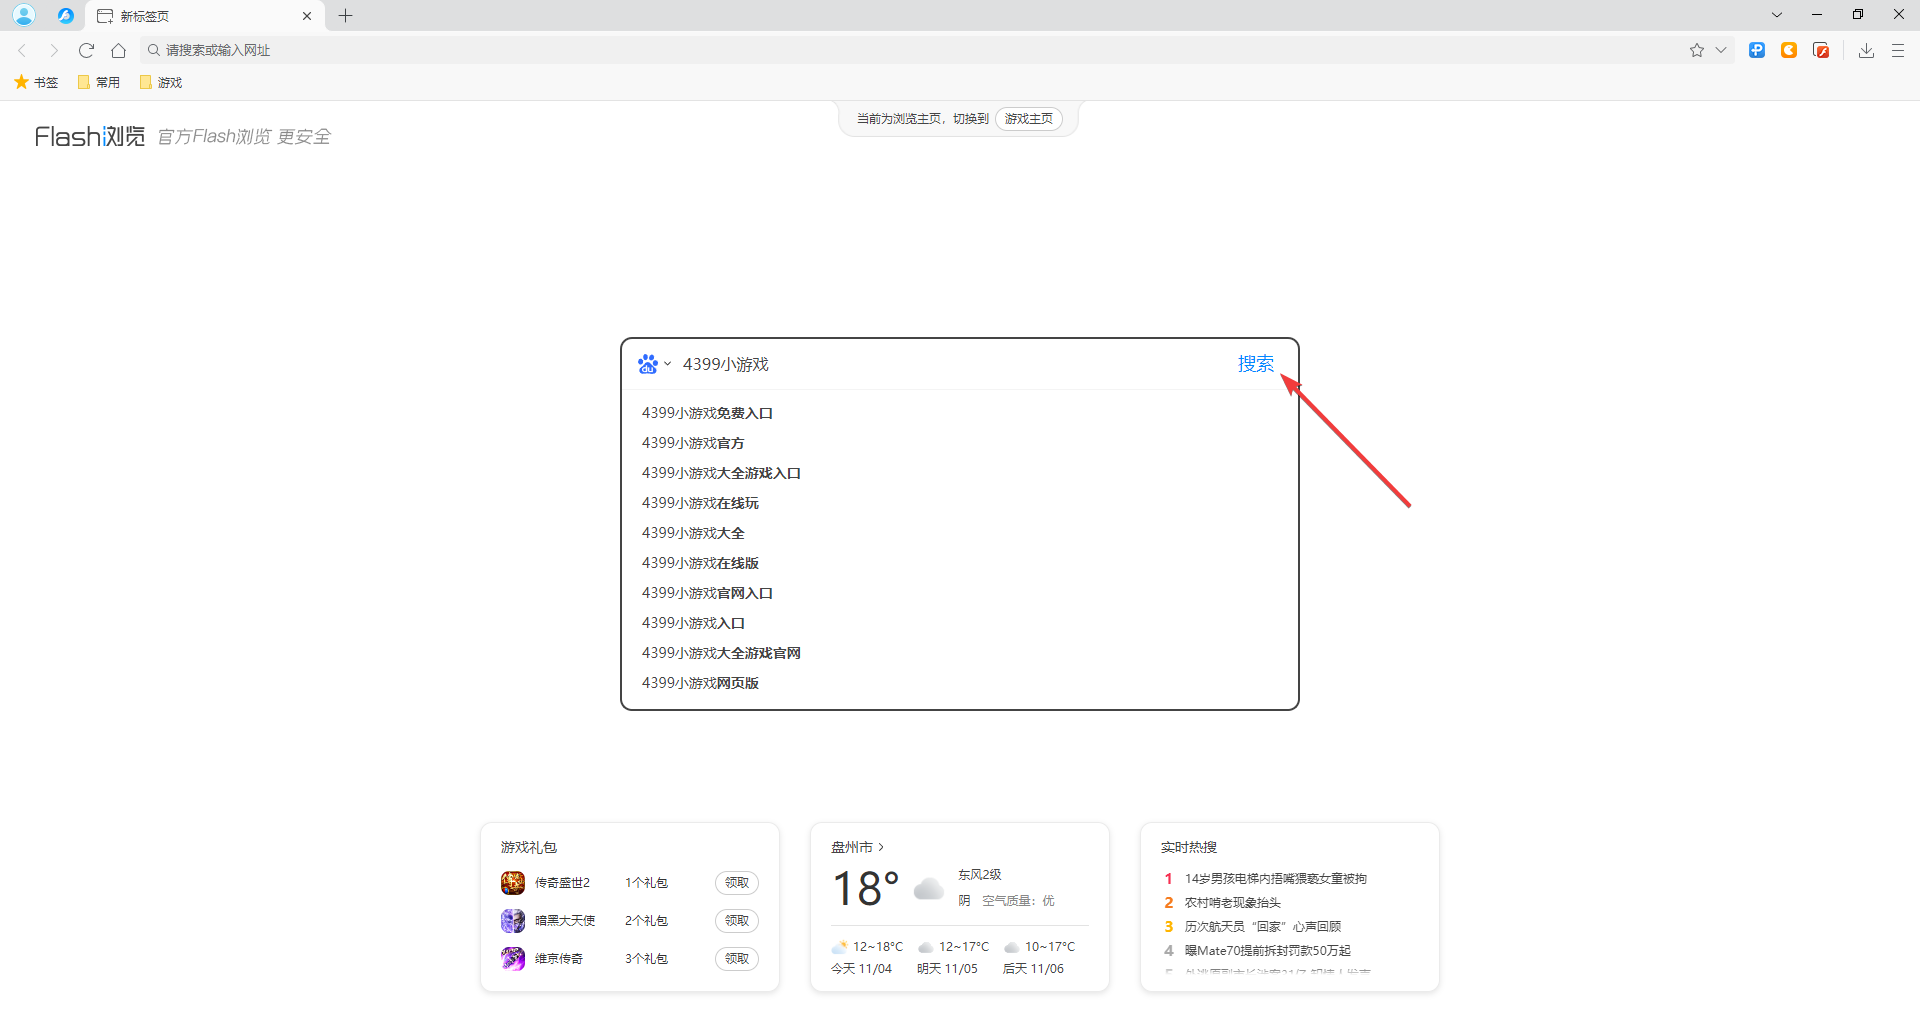Click the Baidu search engine icon

tap(647, 363)
